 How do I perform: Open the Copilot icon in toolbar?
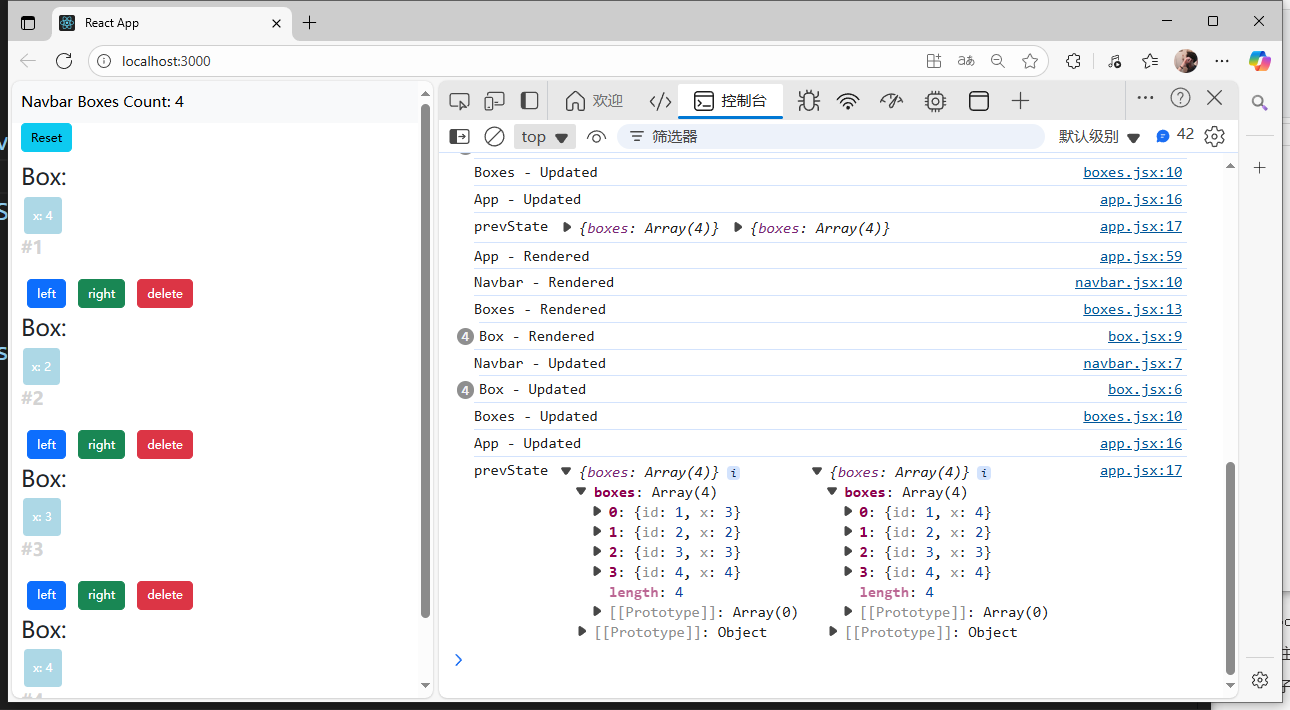[1259, 61]
